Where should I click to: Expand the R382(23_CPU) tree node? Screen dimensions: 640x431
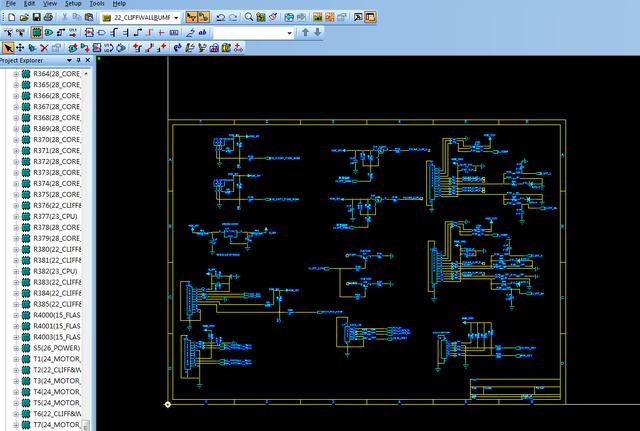tap(16, 271)
